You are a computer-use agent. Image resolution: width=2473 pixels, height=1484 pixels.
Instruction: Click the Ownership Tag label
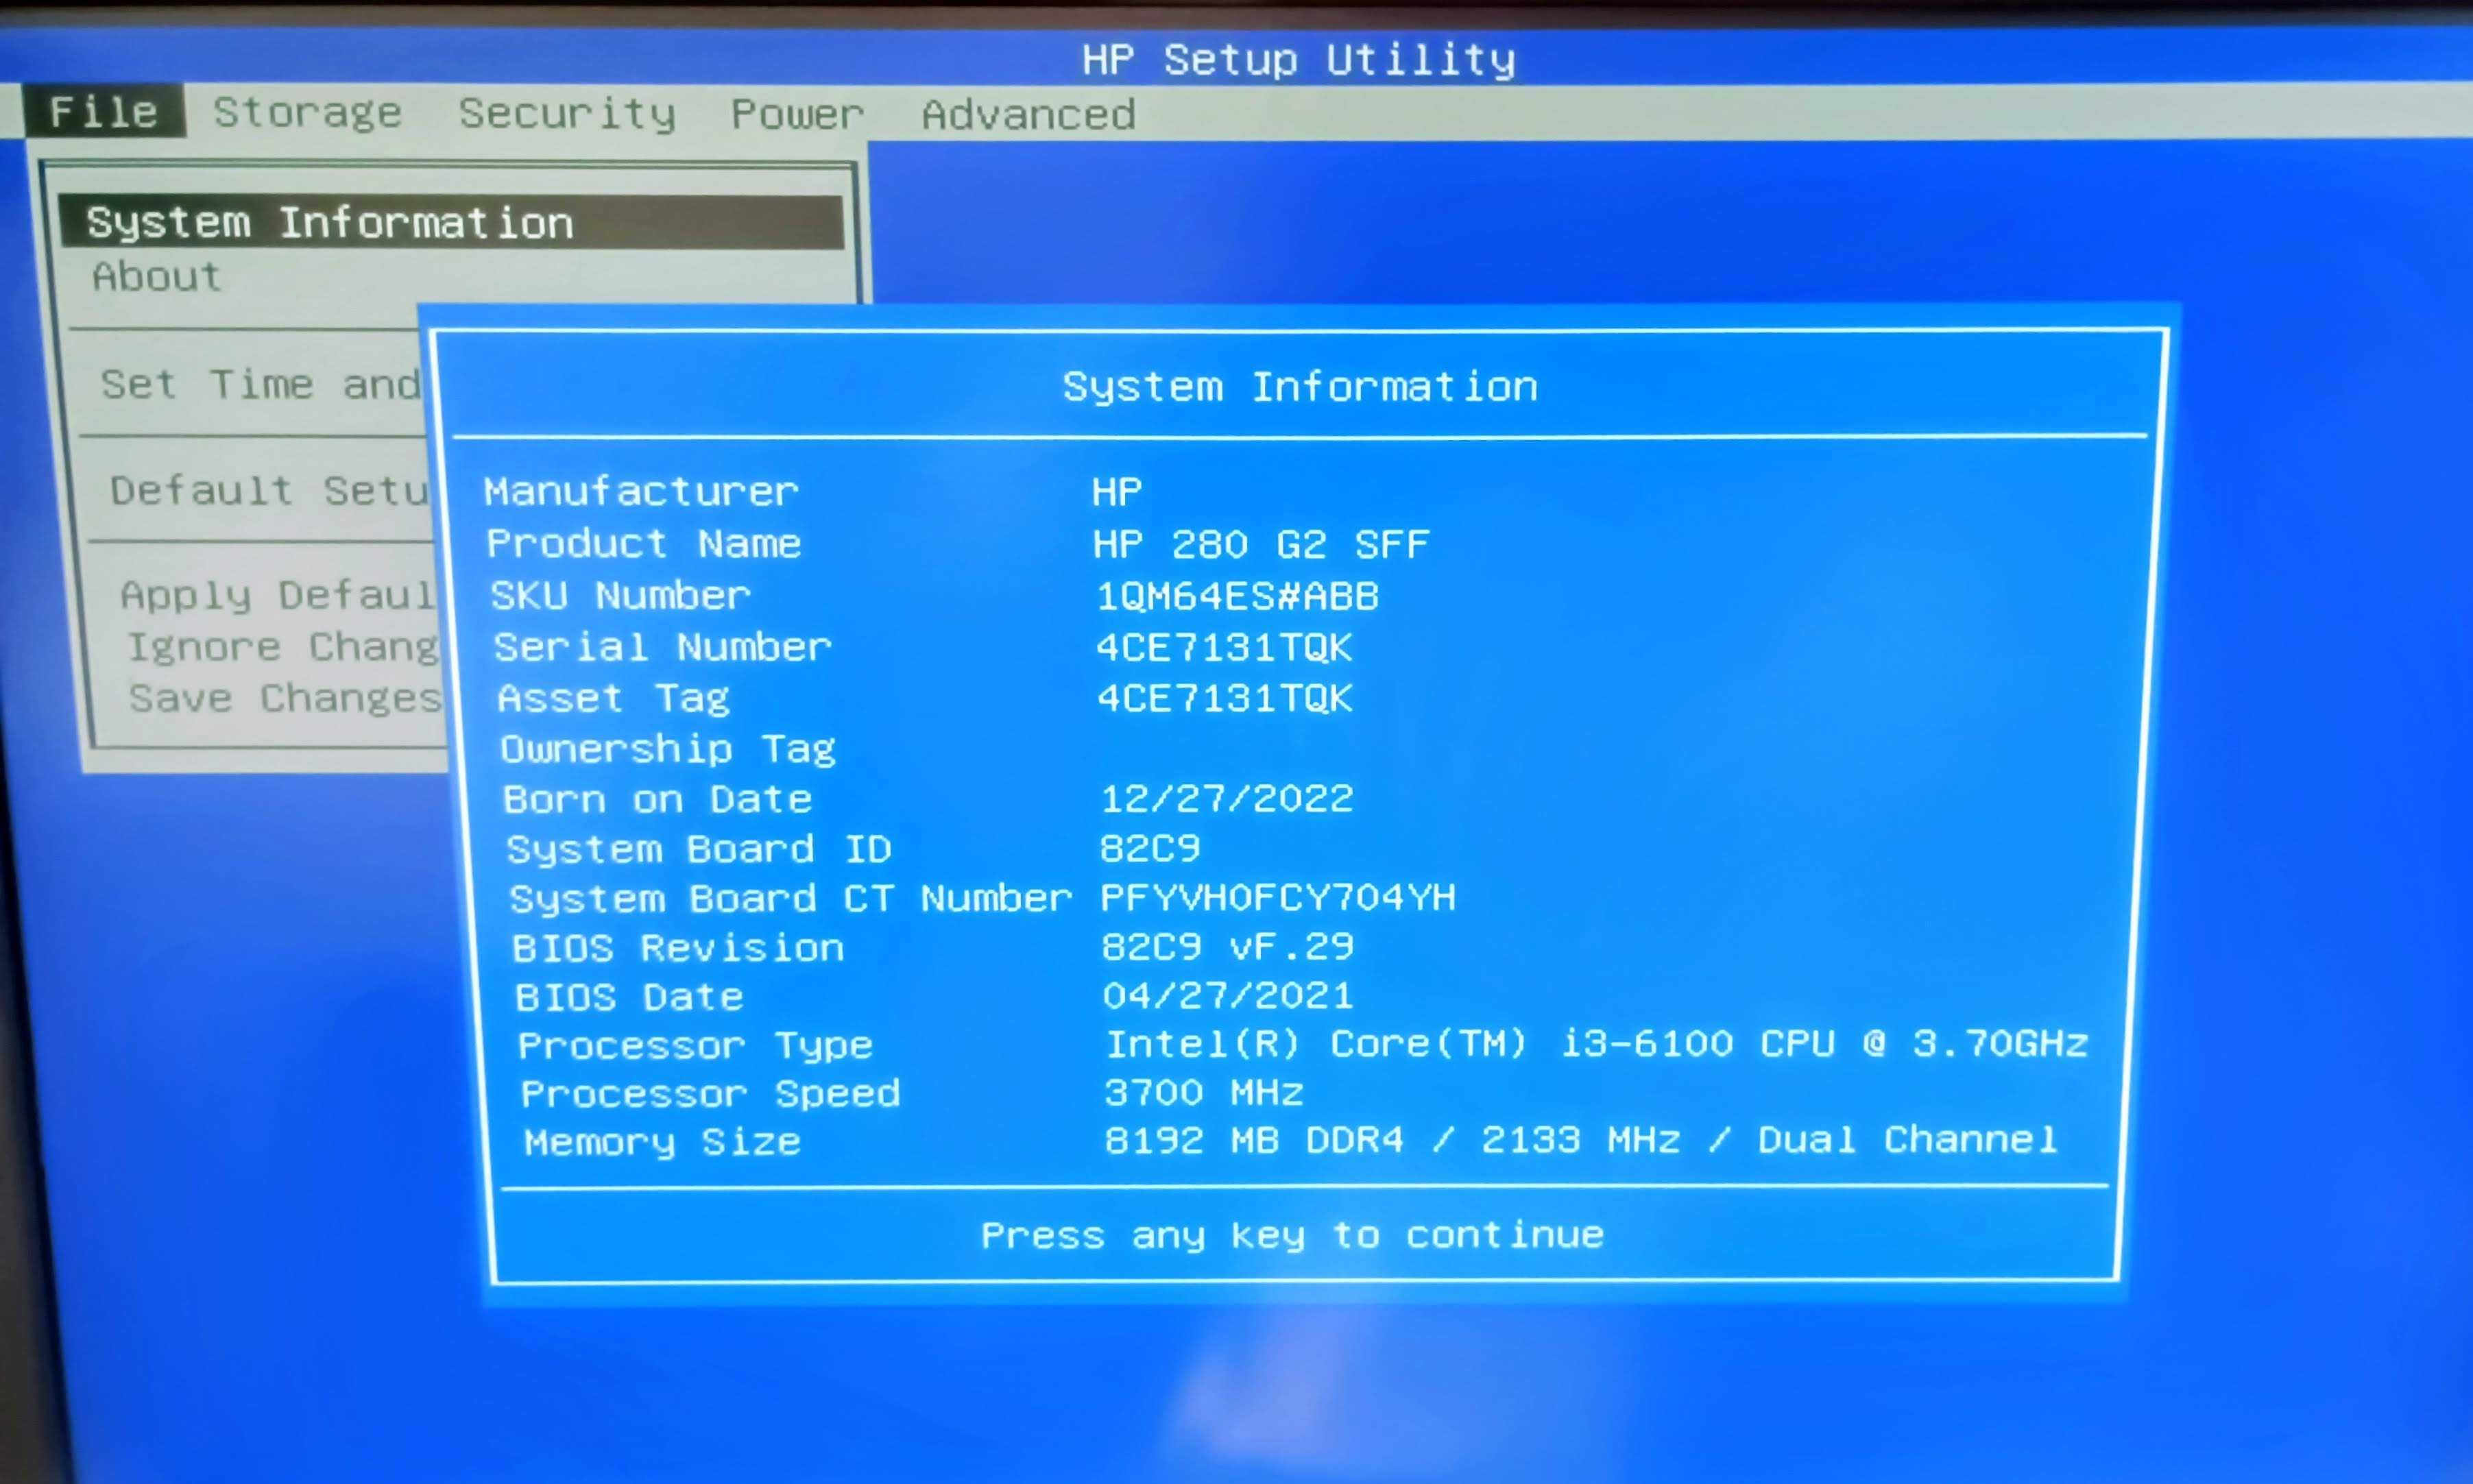668,749
